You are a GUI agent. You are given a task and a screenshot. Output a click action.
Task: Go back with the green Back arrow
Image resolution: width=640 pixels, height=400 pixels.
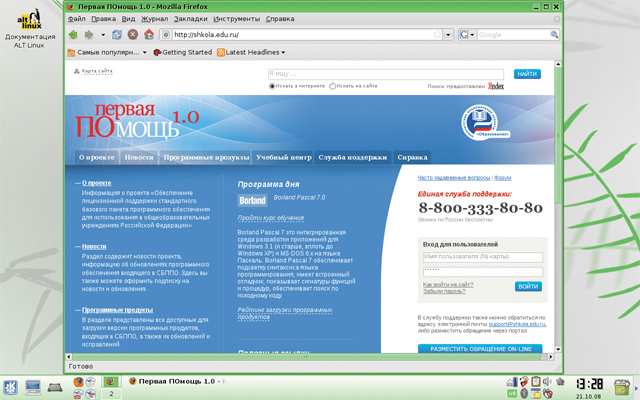coord(73,35)
